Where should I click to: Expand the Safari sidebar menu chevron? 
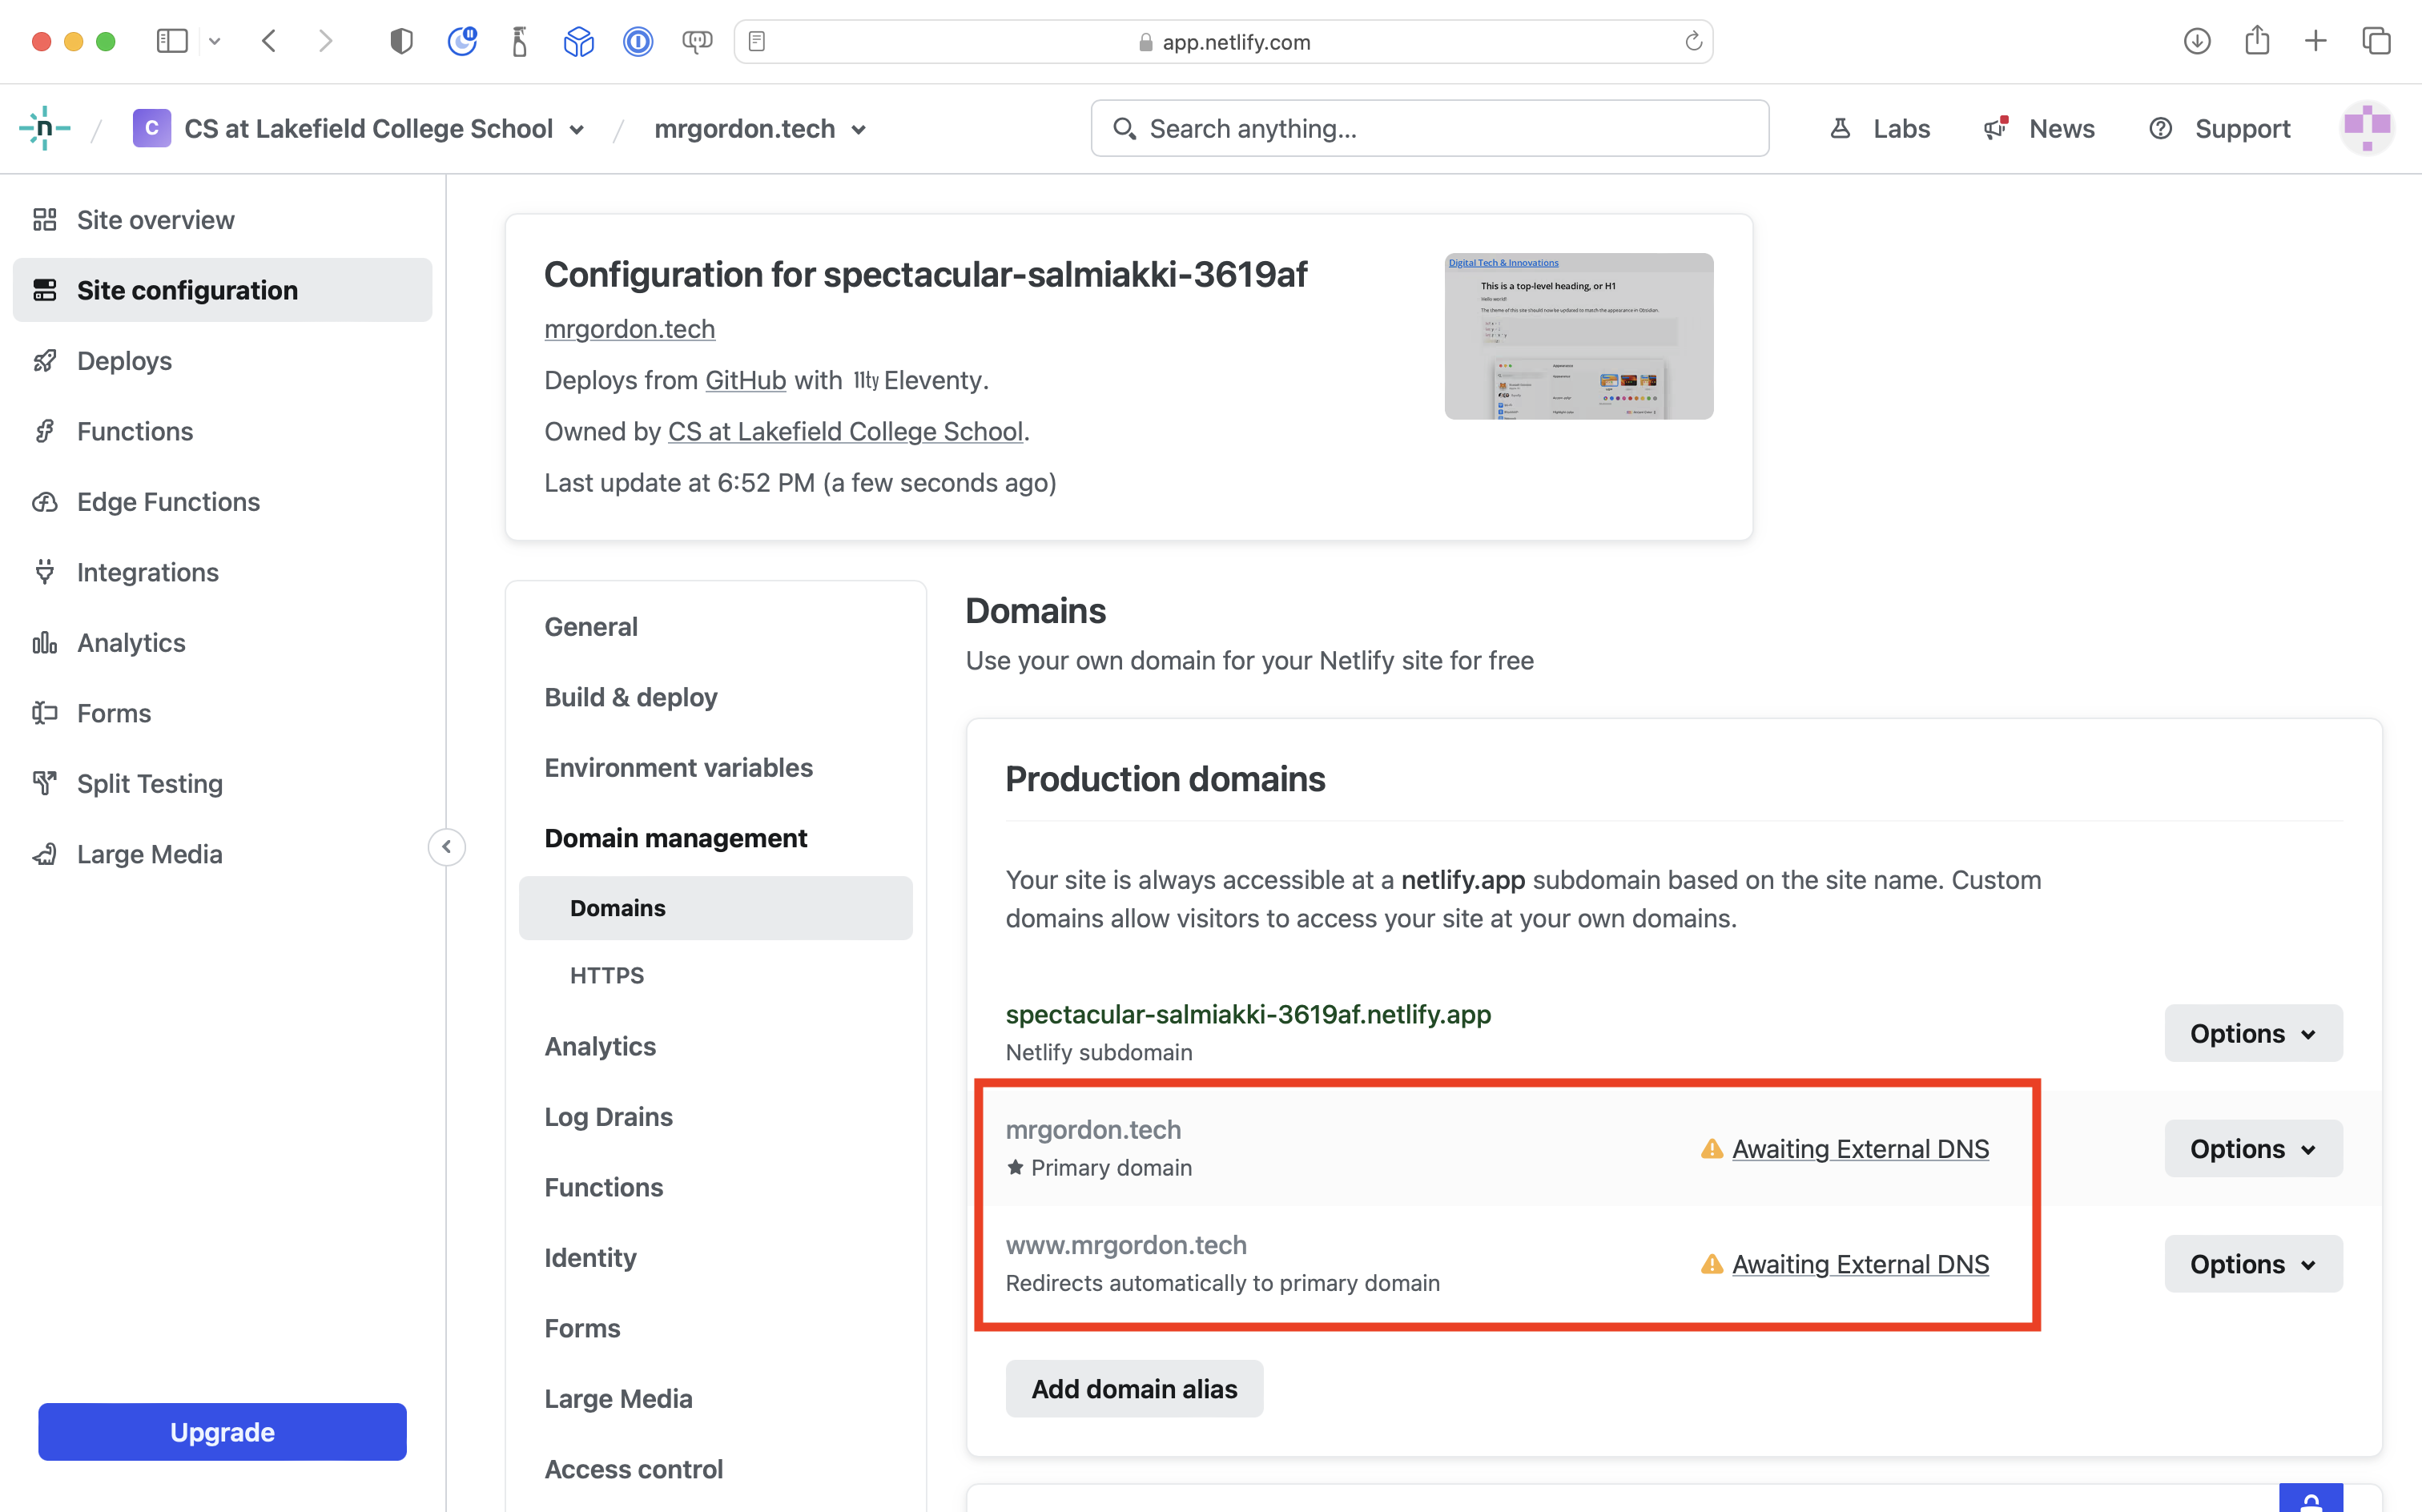(214, 41)
